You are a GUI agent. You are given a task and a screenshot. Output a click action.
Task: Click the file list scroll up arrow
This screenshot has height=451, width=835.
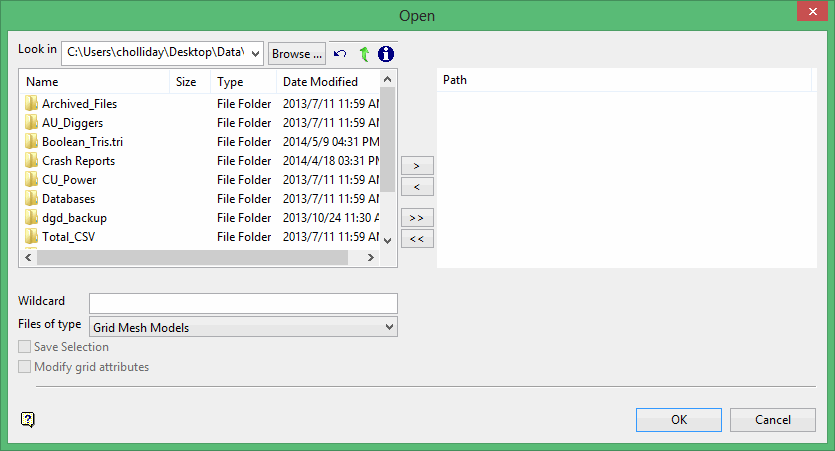pos(388,79)
